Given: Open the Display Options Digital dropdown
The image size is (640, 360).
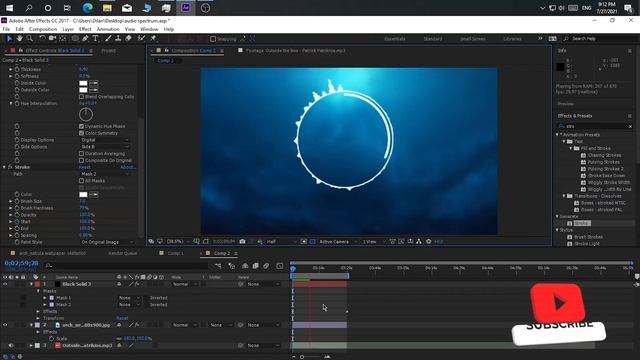Looking at the screenshot, I should click(x=104, y=140).
